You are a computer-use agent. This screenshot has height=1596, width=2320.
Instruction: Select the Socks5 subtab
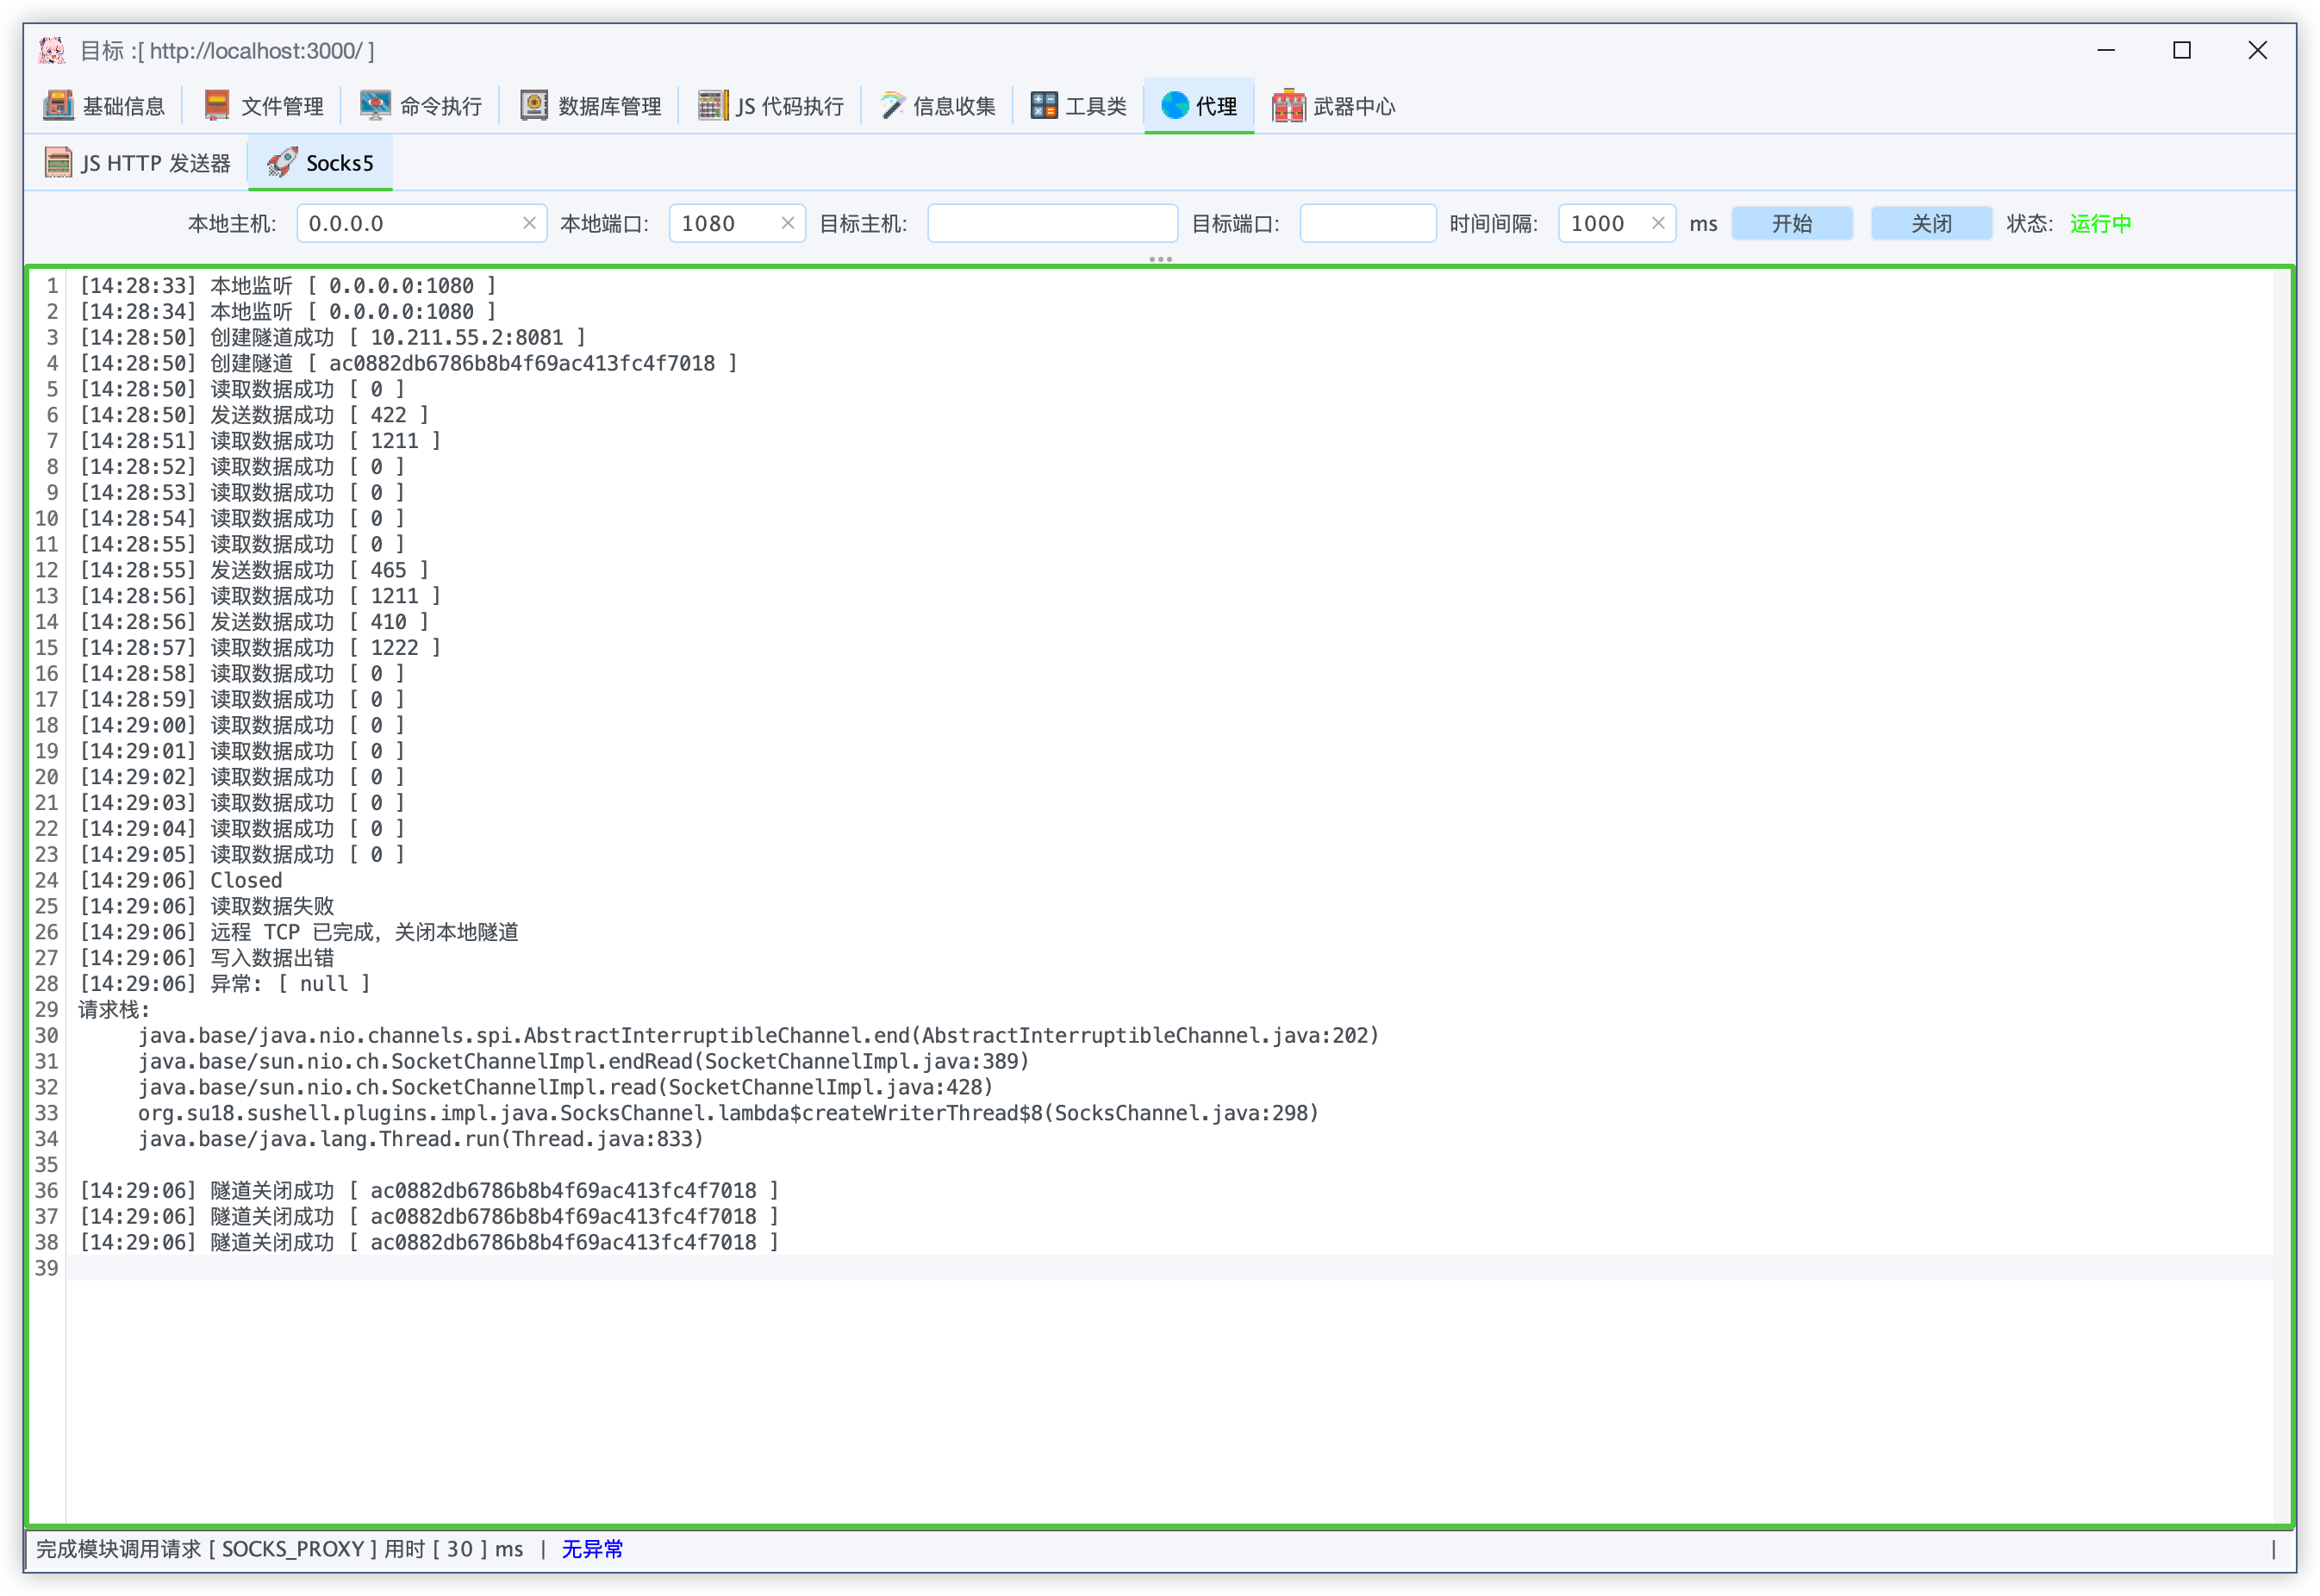(x=320, y=163)
